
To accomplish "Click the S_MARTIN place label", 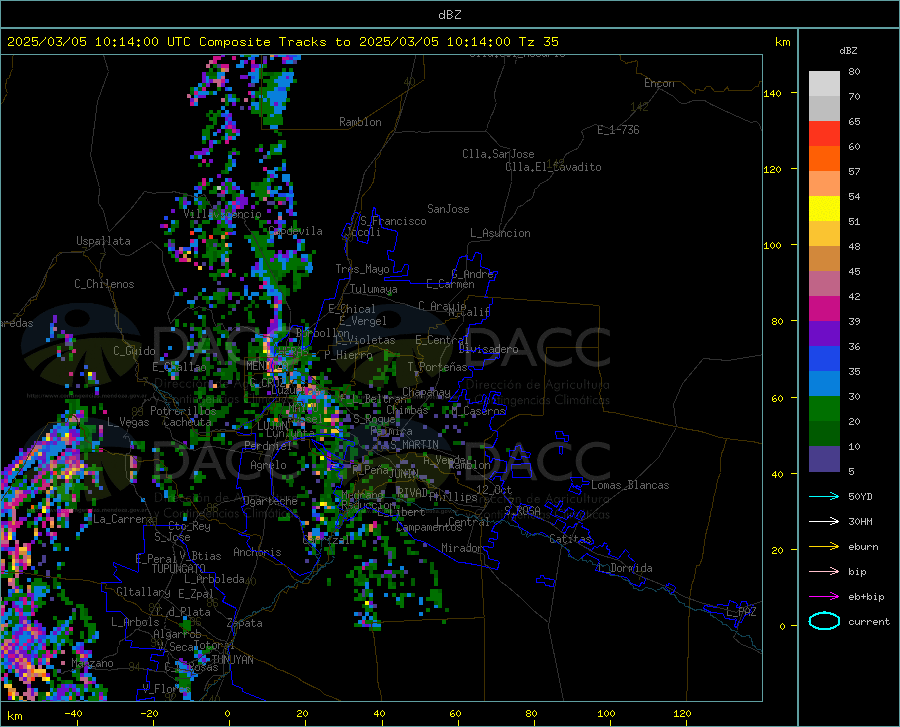I will (414, 445).
